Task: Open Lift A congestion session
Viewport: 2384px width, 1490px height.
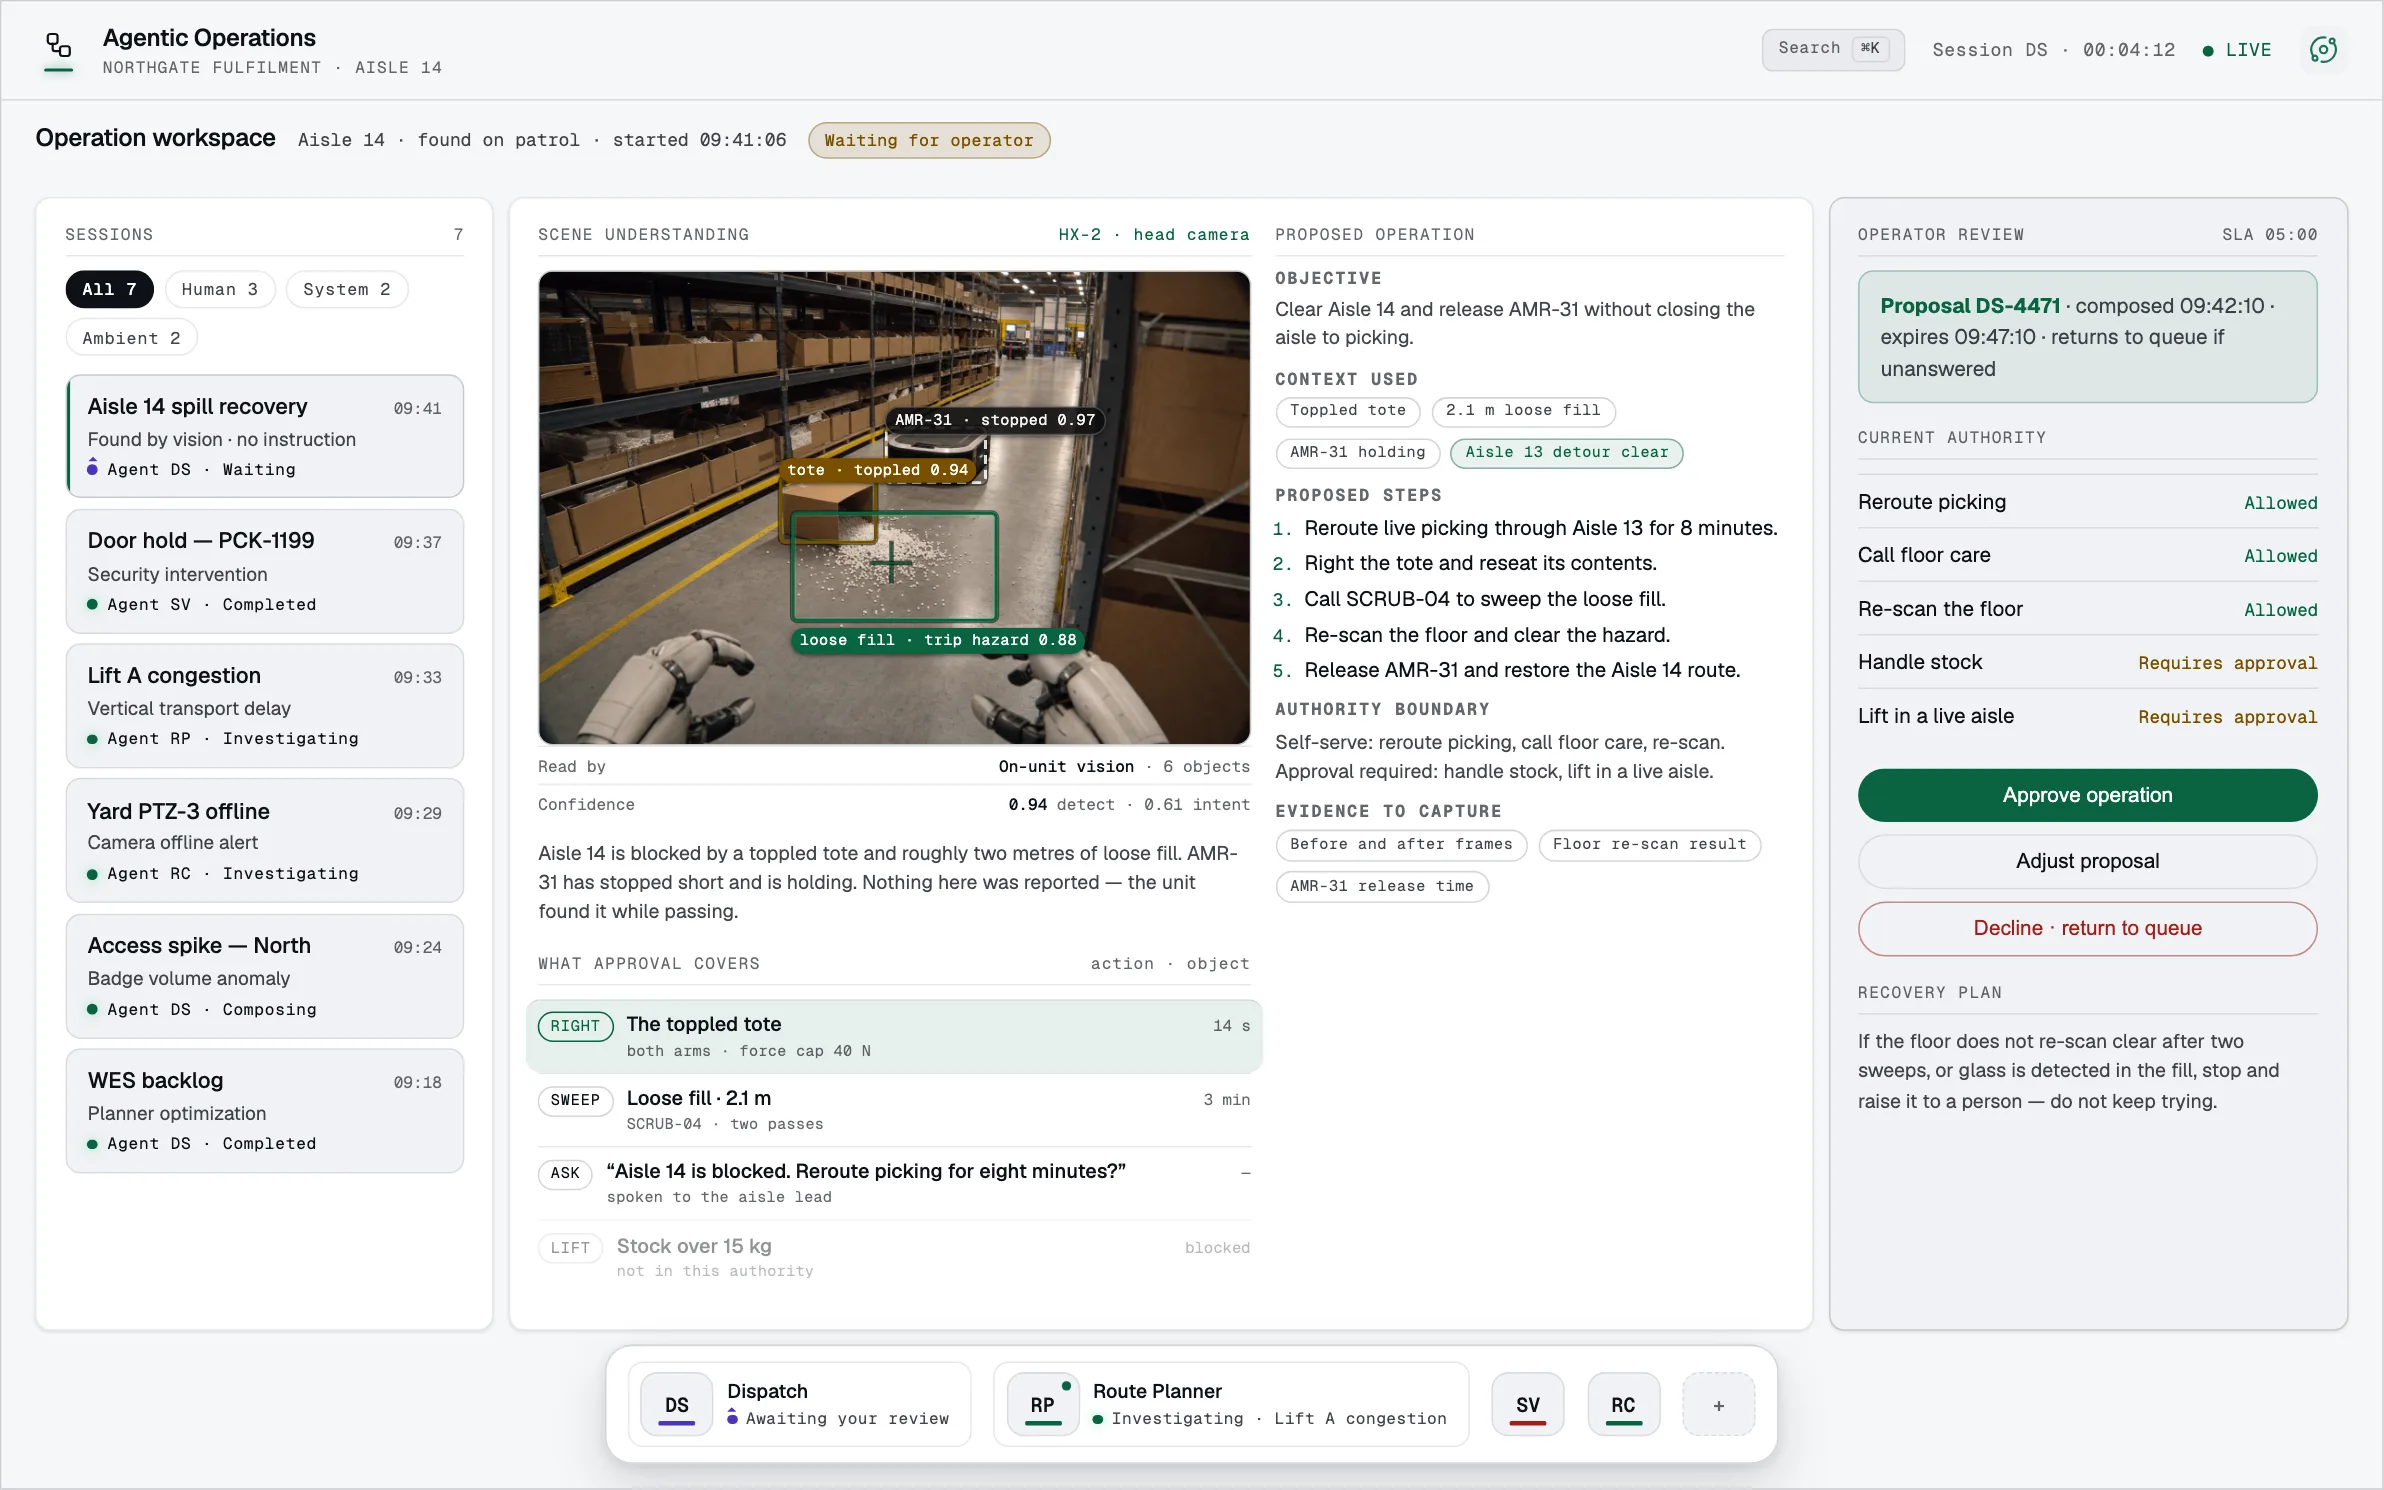Action: [265, 706]
